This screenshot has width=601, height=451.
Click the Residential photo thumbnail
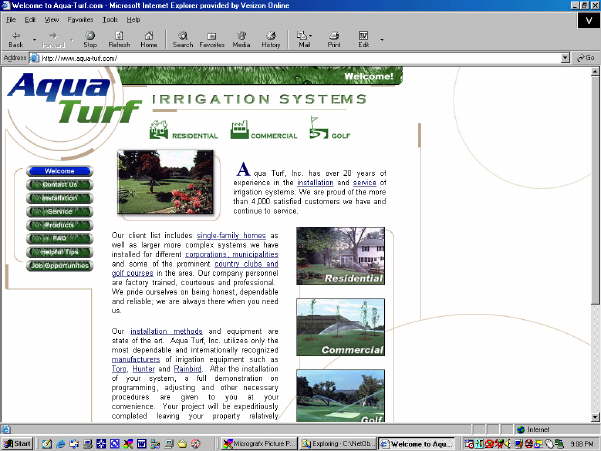340,256
